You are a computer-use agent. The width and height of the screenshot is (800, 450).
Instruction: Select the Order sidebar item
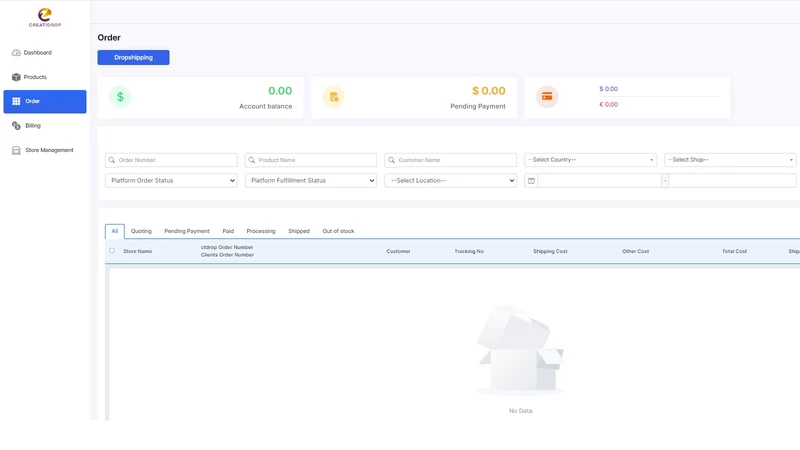[45, 102]
